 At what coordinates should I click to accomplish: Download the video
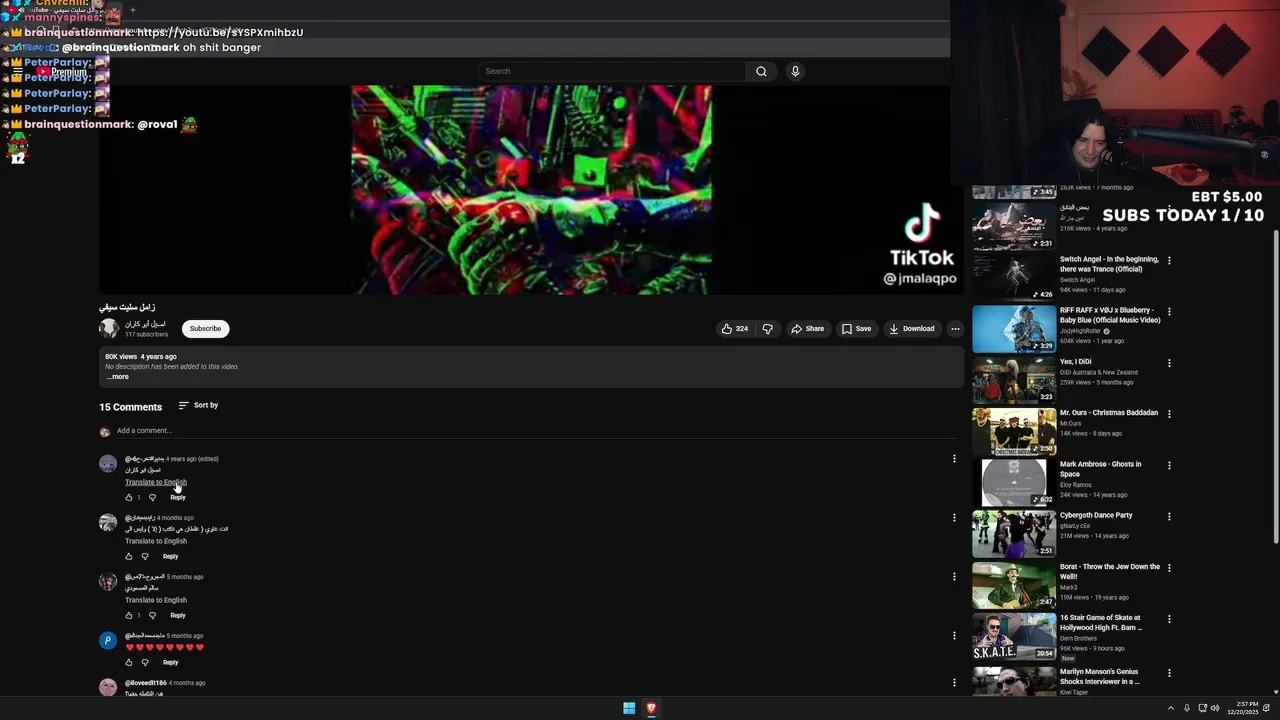pyautogui.click(x=911, y=329)
